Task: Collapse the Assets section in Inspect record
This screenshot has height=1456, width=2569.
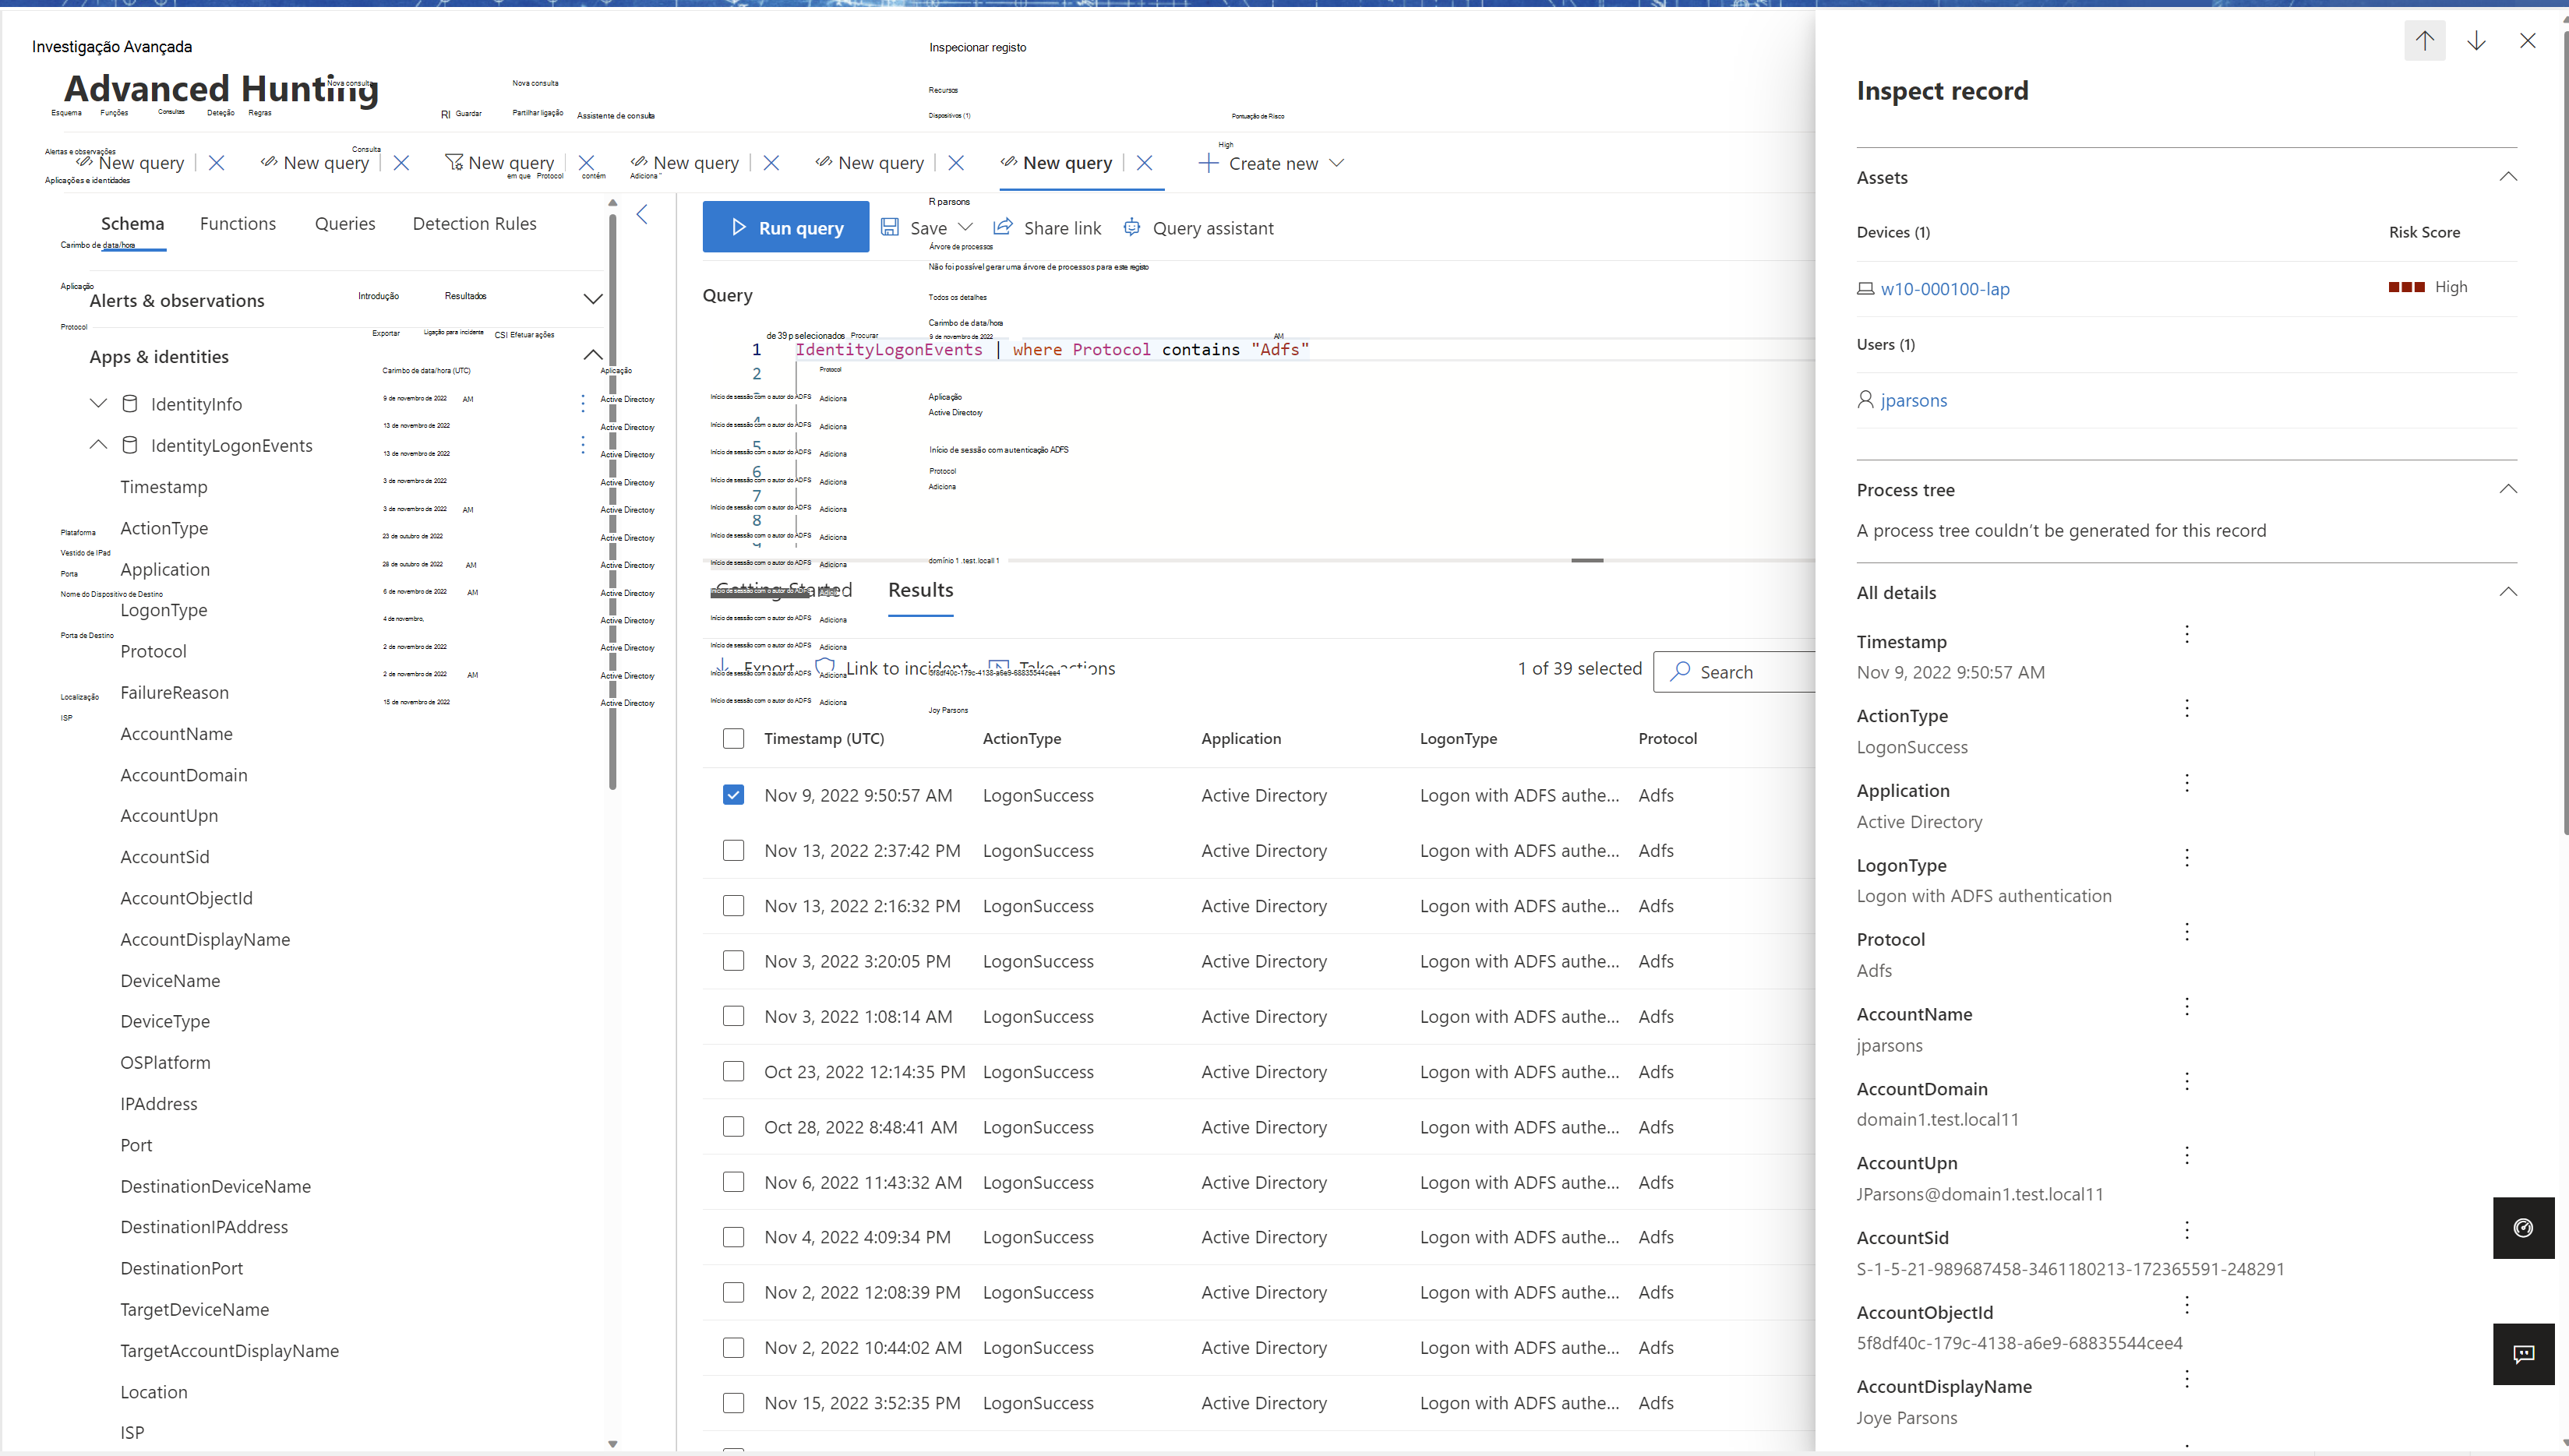Action: (2508, 176)
